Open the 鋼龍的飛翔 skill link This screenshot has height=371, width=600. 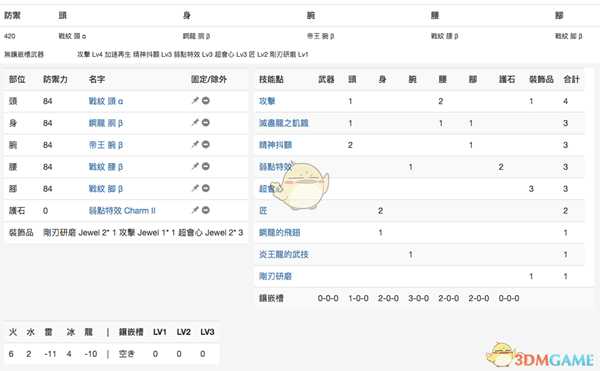point(279,232)
